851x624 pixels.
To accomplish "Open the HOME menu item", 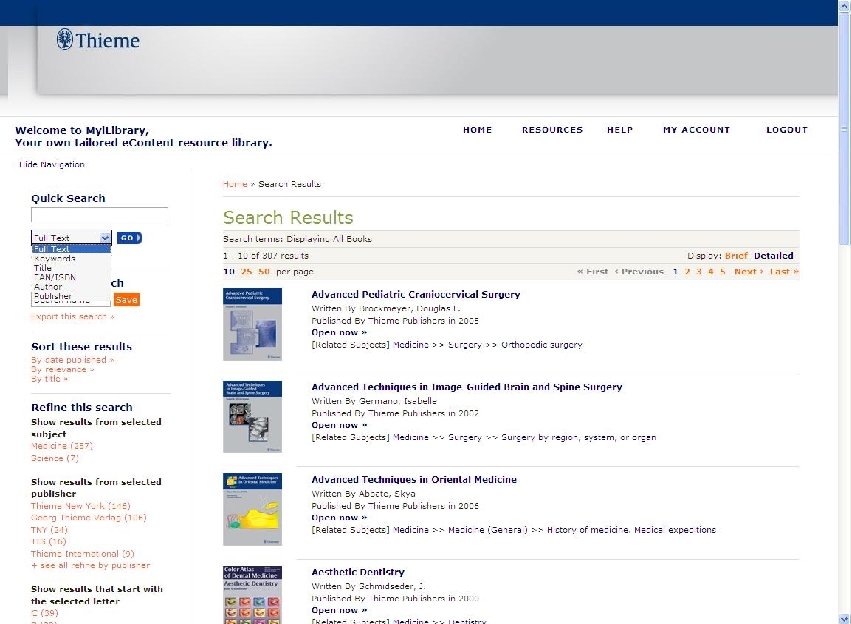I will [478, 130].
